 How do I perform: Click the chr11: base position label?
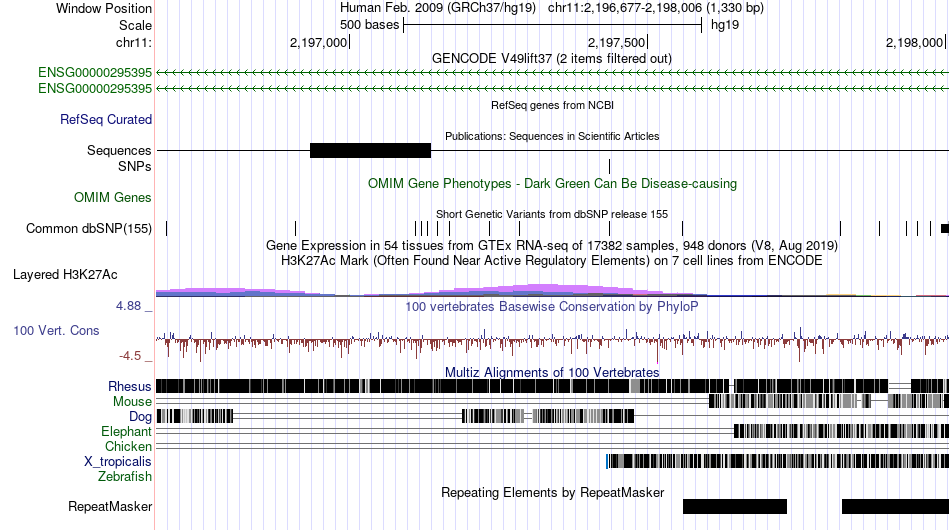133,42
